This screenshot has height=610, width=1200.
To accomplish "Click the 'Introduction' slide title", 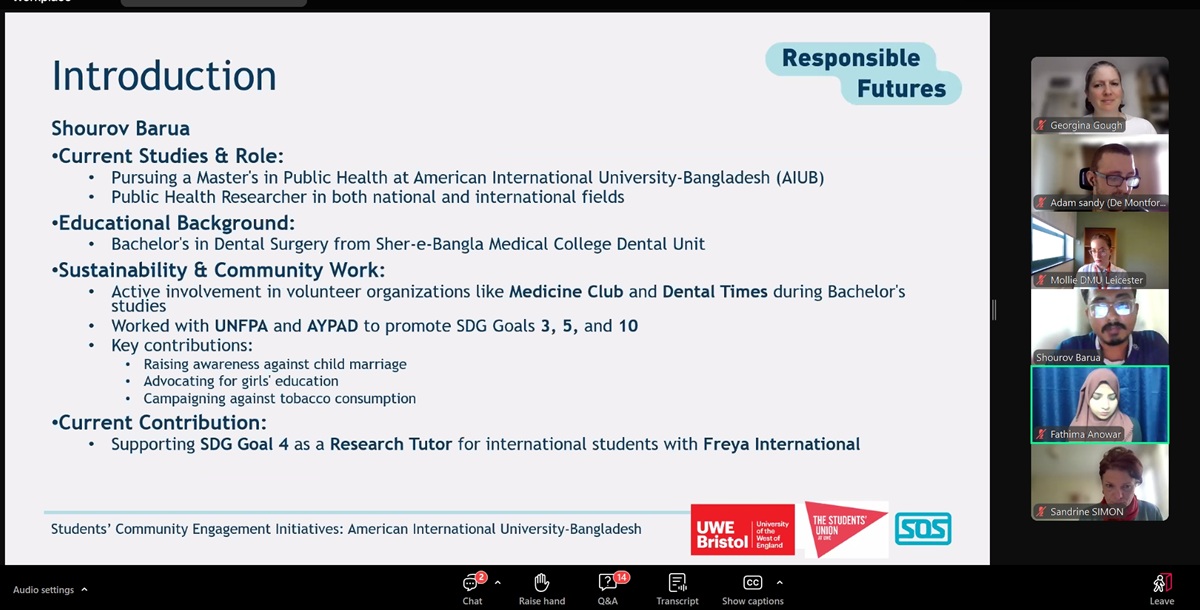I will (x=164, y=76).
